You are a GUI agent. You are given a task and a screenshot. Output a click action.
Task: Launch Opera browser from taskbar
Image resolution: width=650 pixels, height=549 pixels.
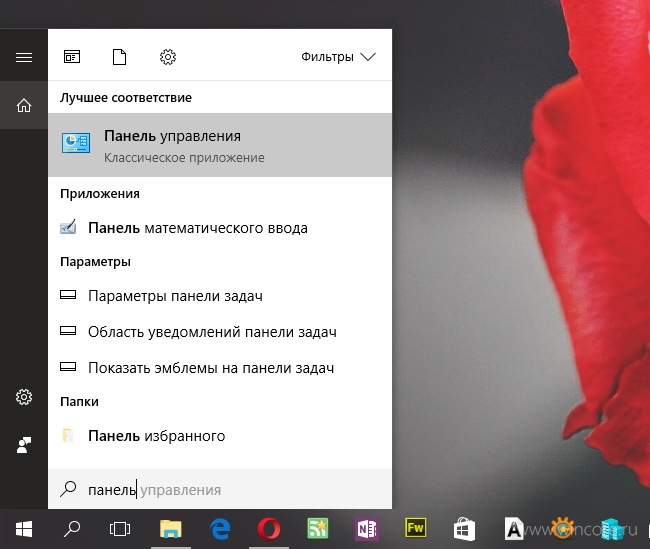(x=269, y=529)
